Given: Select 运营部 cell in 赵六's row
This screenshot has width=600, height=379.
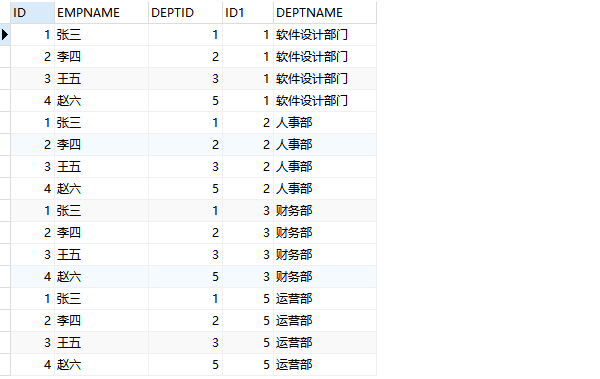Looking at the screenshot, I should 325,364.
